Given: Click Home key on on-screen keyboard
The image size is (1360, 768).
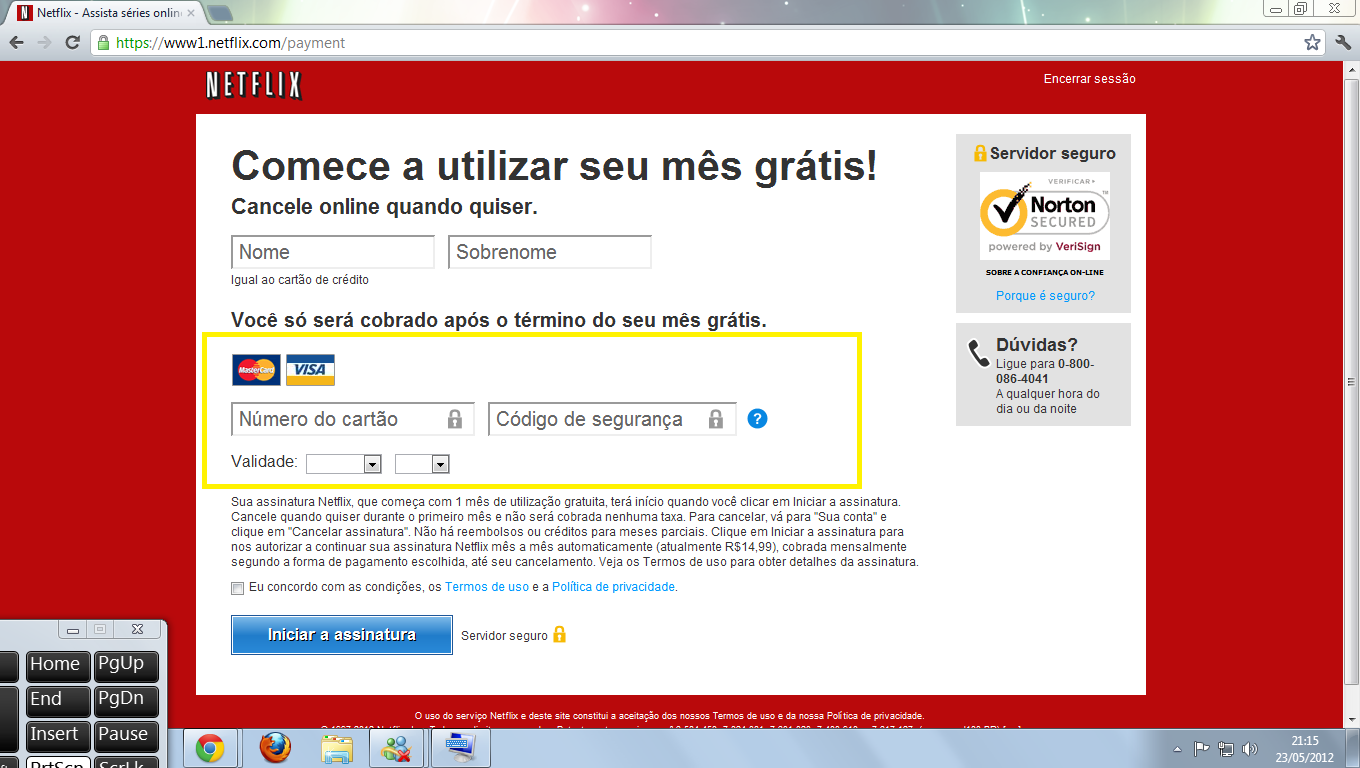Looking at the screenshot, I should (x=58, y=666).
